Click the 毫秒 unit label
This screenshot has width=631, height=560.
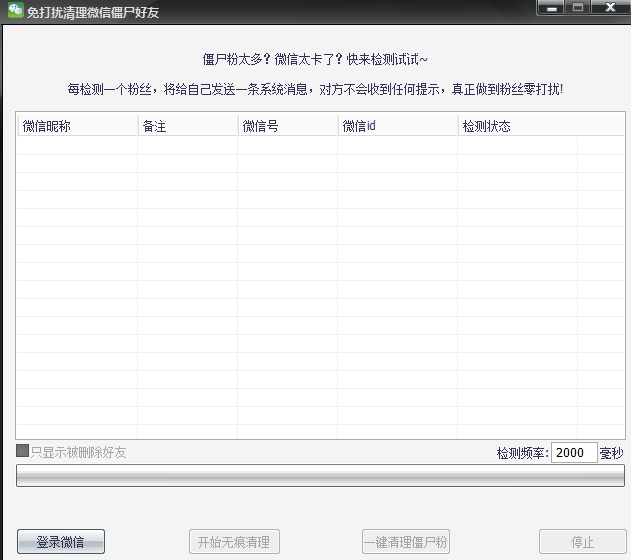click(611, 453)
